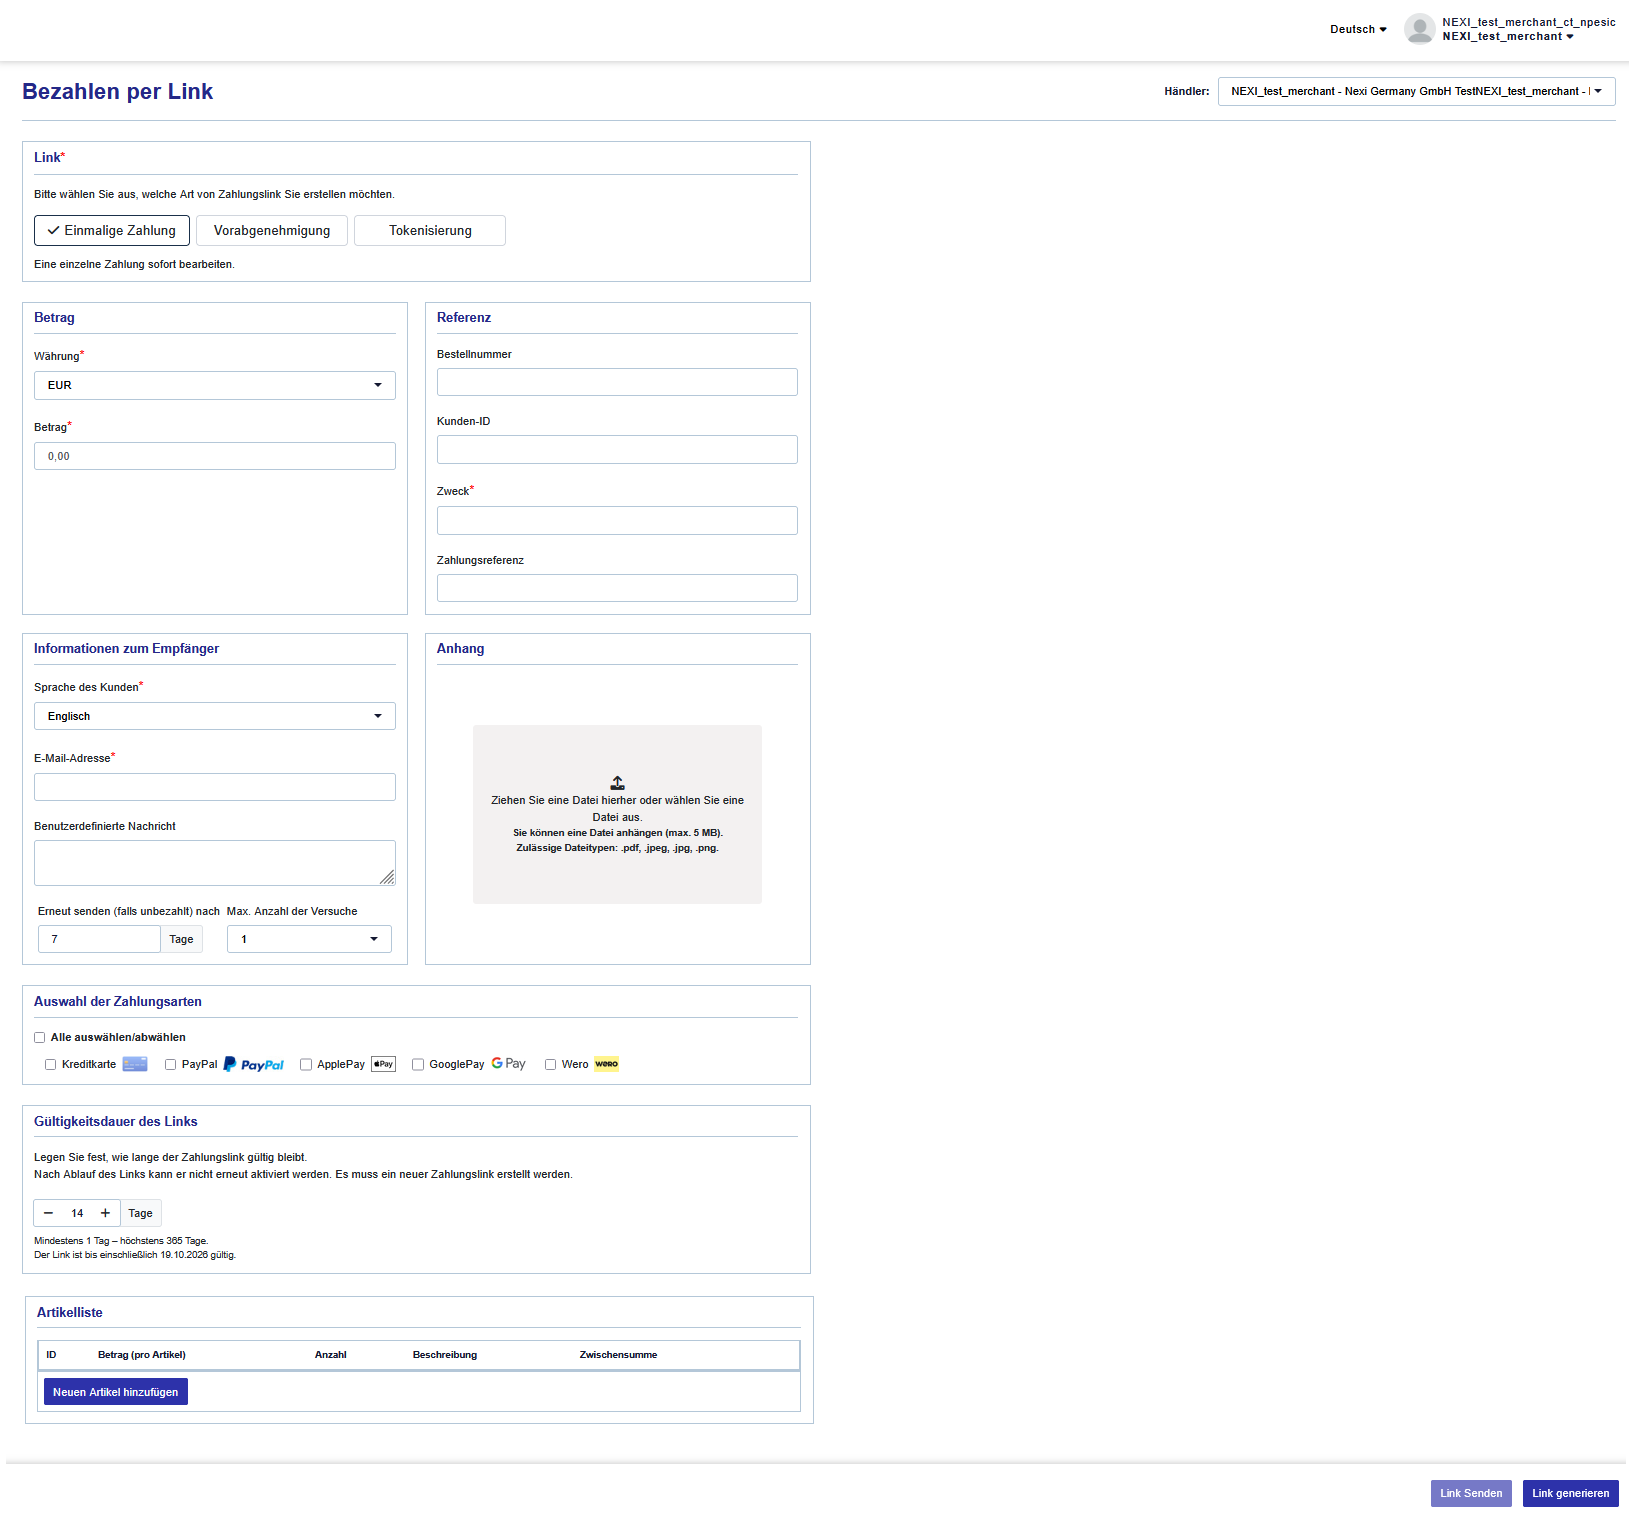Click the Zweck input field
The height and width of the screenshot is (1527, 1633).
617,520
